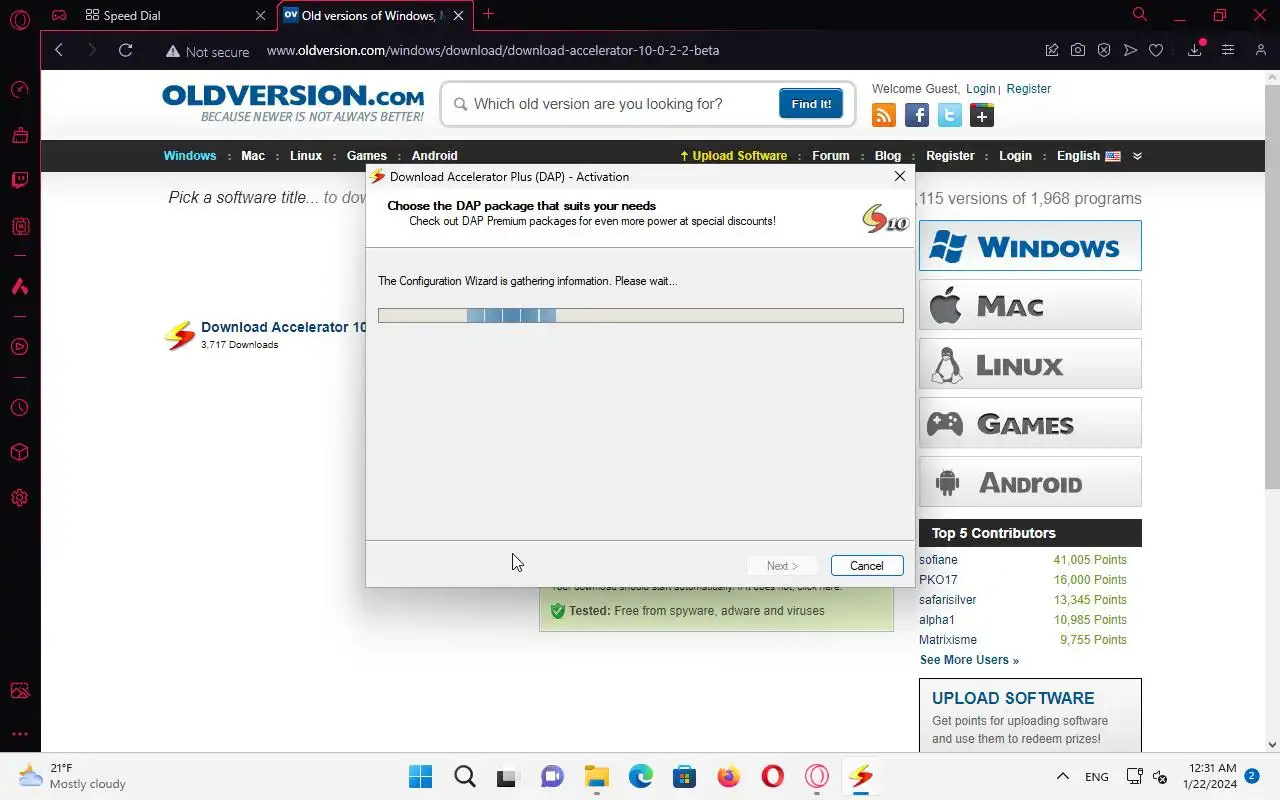This screenshot has width=1280, height=800.
Task: Open Twitch panel in sidebar
Action: 20,180
